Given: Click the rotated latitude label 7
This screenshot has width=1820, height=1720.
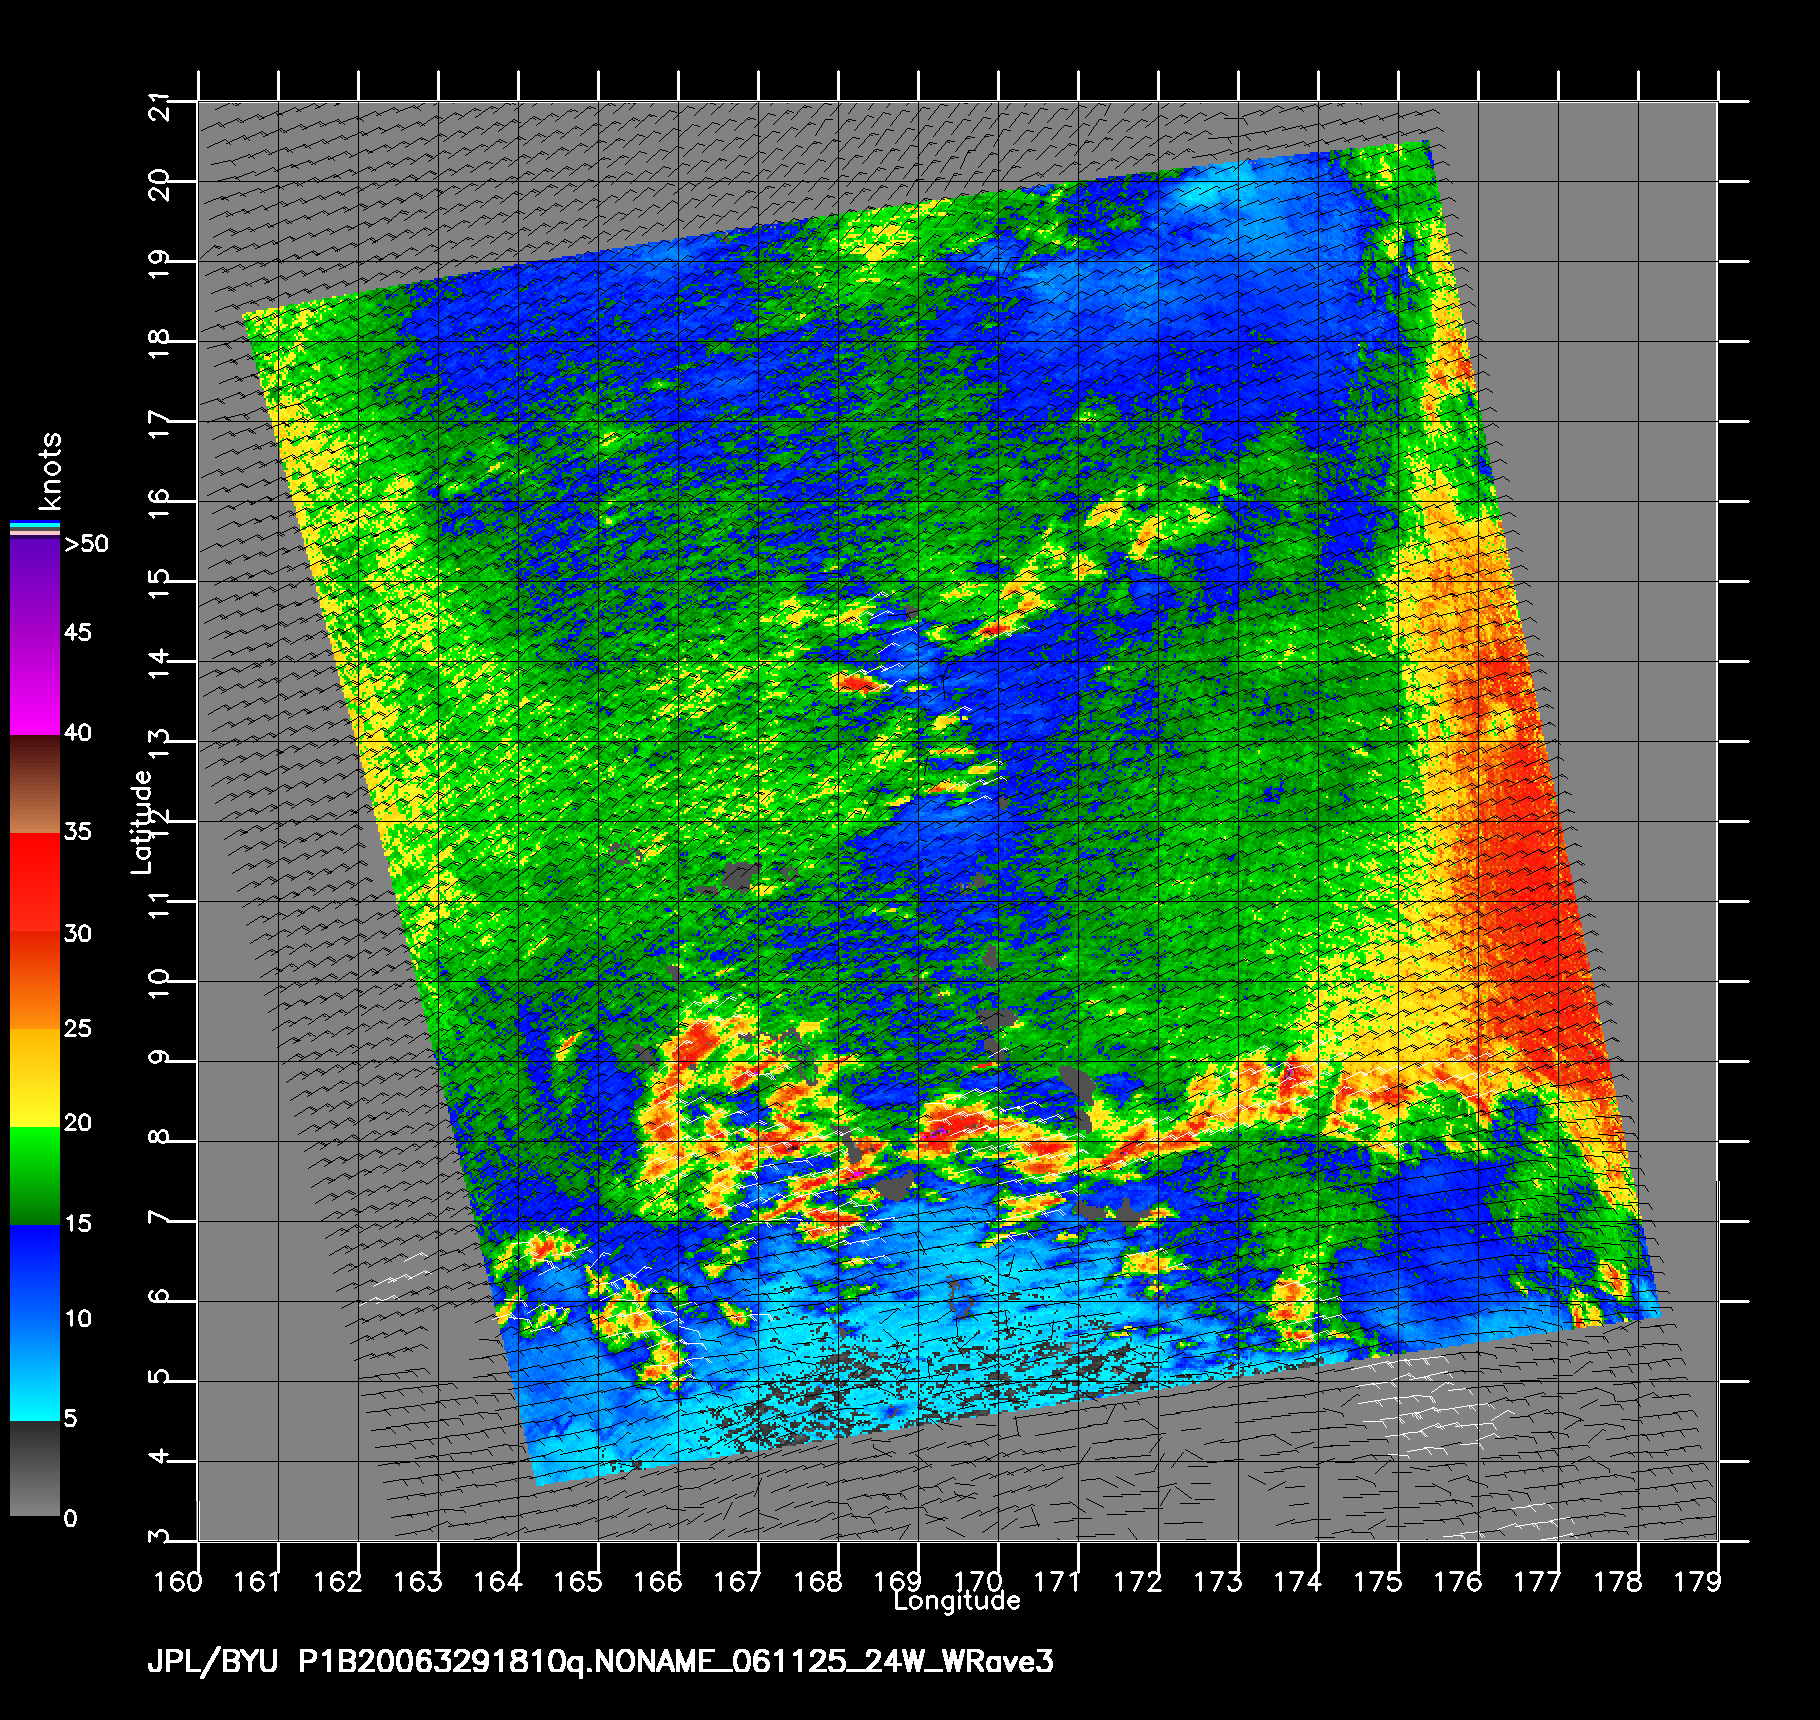Looking at the screenshot, I should point(160,1217).
